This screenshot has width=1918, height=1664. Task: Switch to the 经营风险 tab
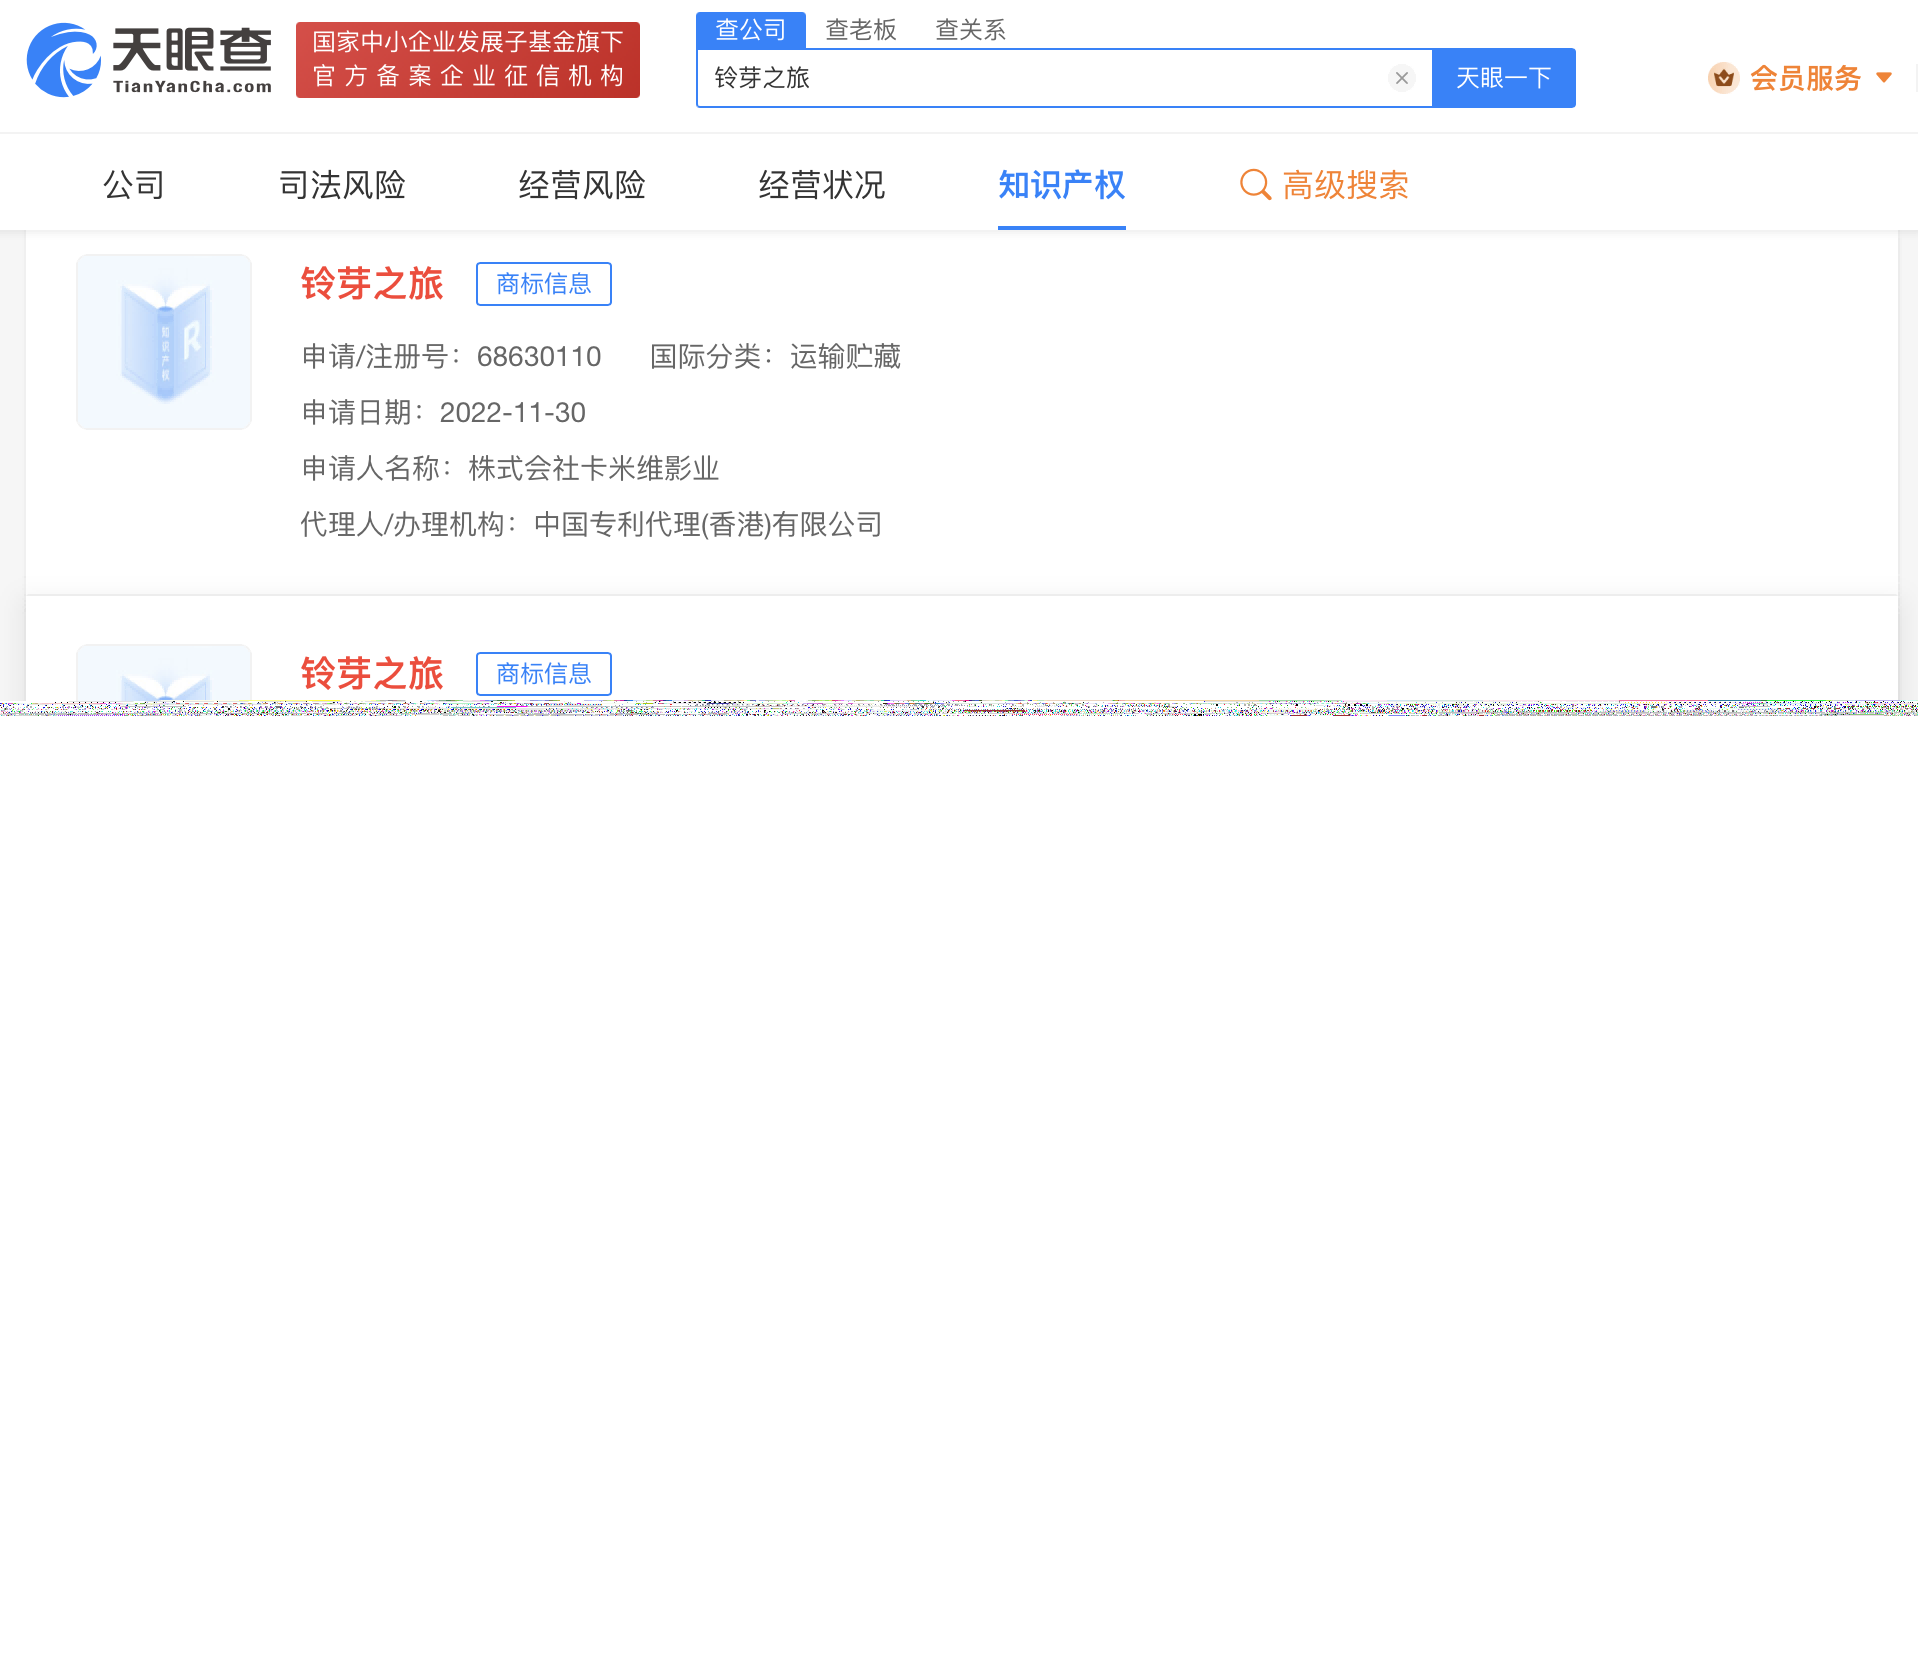pyautogui.click(x=582, y=185)
